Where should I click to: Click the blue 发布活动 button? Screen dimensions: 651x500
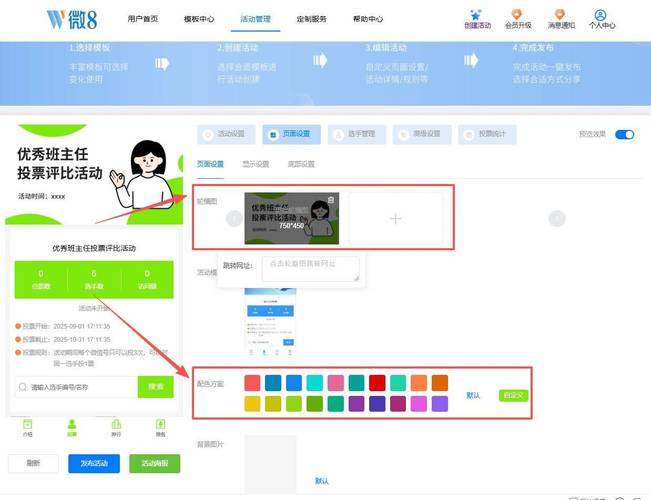pos(94,463)
